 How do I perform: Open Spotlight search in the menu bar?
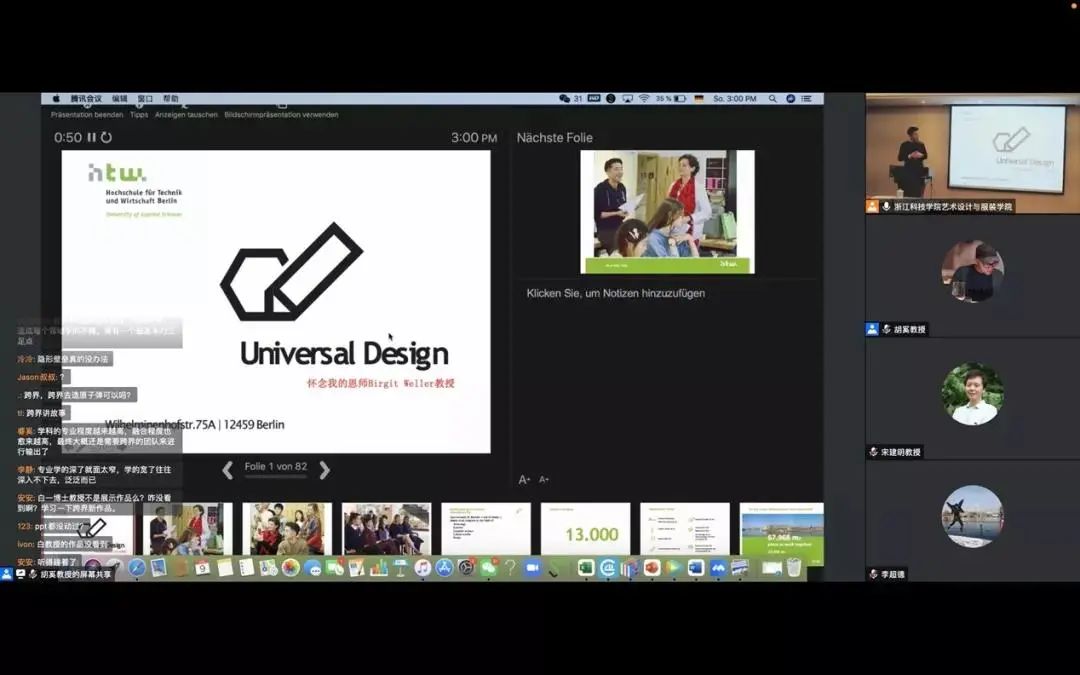pos(773,98)
